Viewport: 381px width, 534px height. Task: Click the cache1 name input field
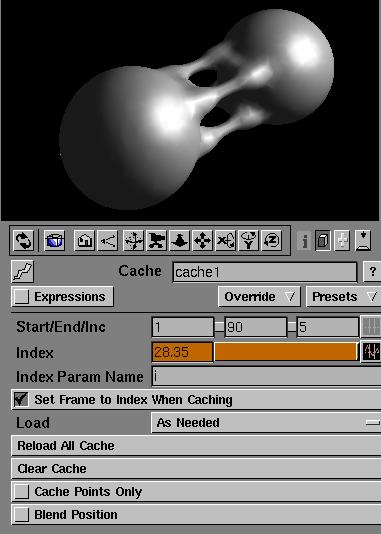coord(265,272)
